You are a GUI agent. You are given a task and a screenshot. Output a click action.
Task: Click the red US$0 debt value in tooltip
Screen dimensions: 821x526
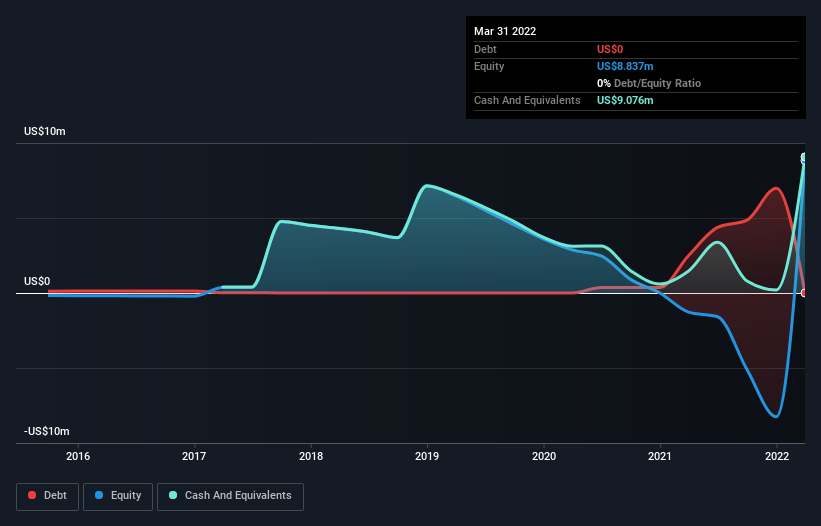tap(610, 49)
